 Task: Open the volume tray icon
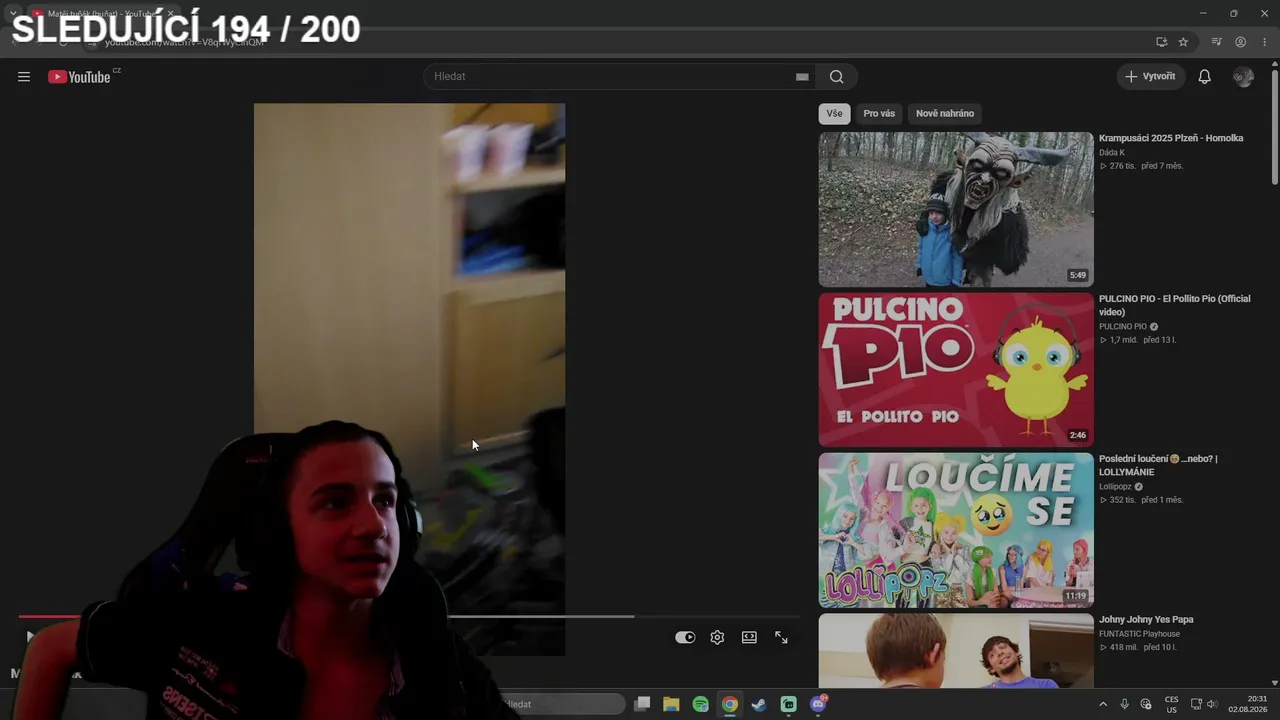[x=1213, y=704]
